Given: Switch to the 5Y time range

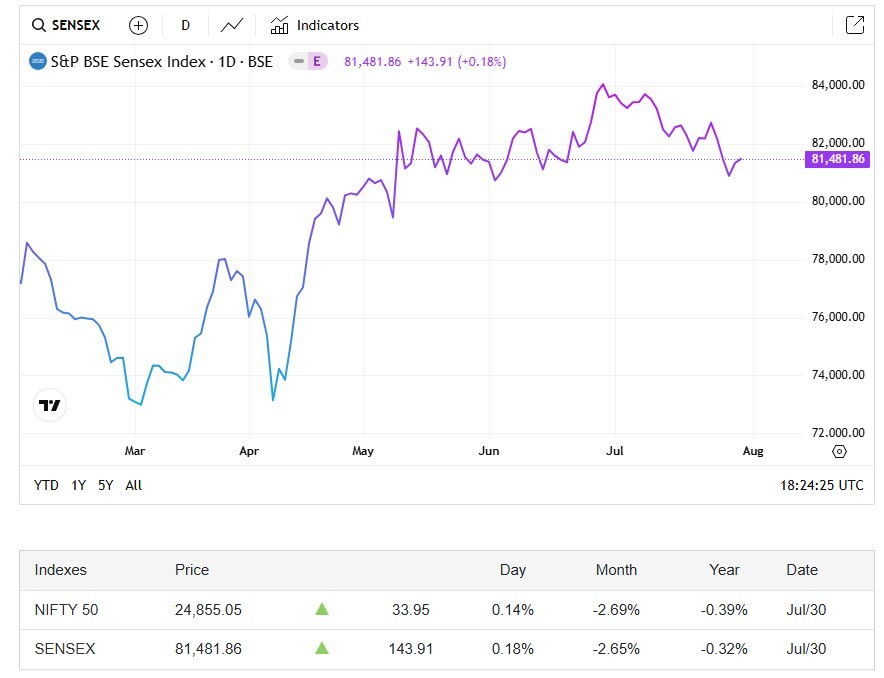Looking at the screenshot, I should click(105, 485).
